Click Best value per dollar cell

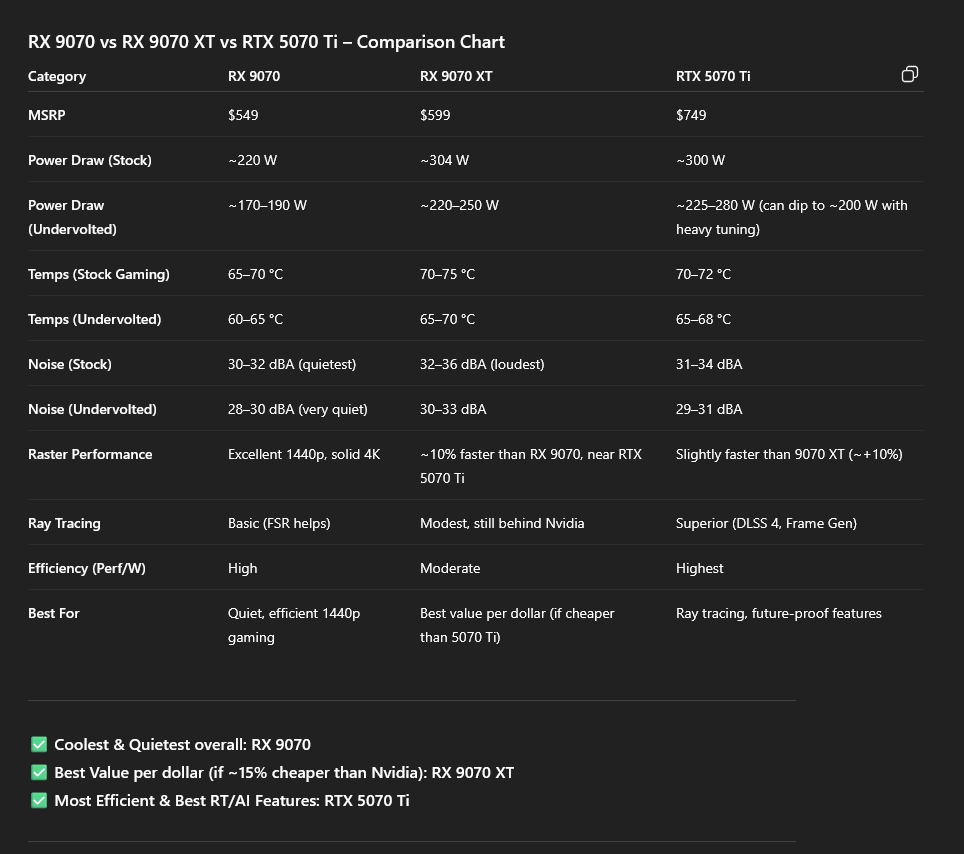[x=517, y=625]
